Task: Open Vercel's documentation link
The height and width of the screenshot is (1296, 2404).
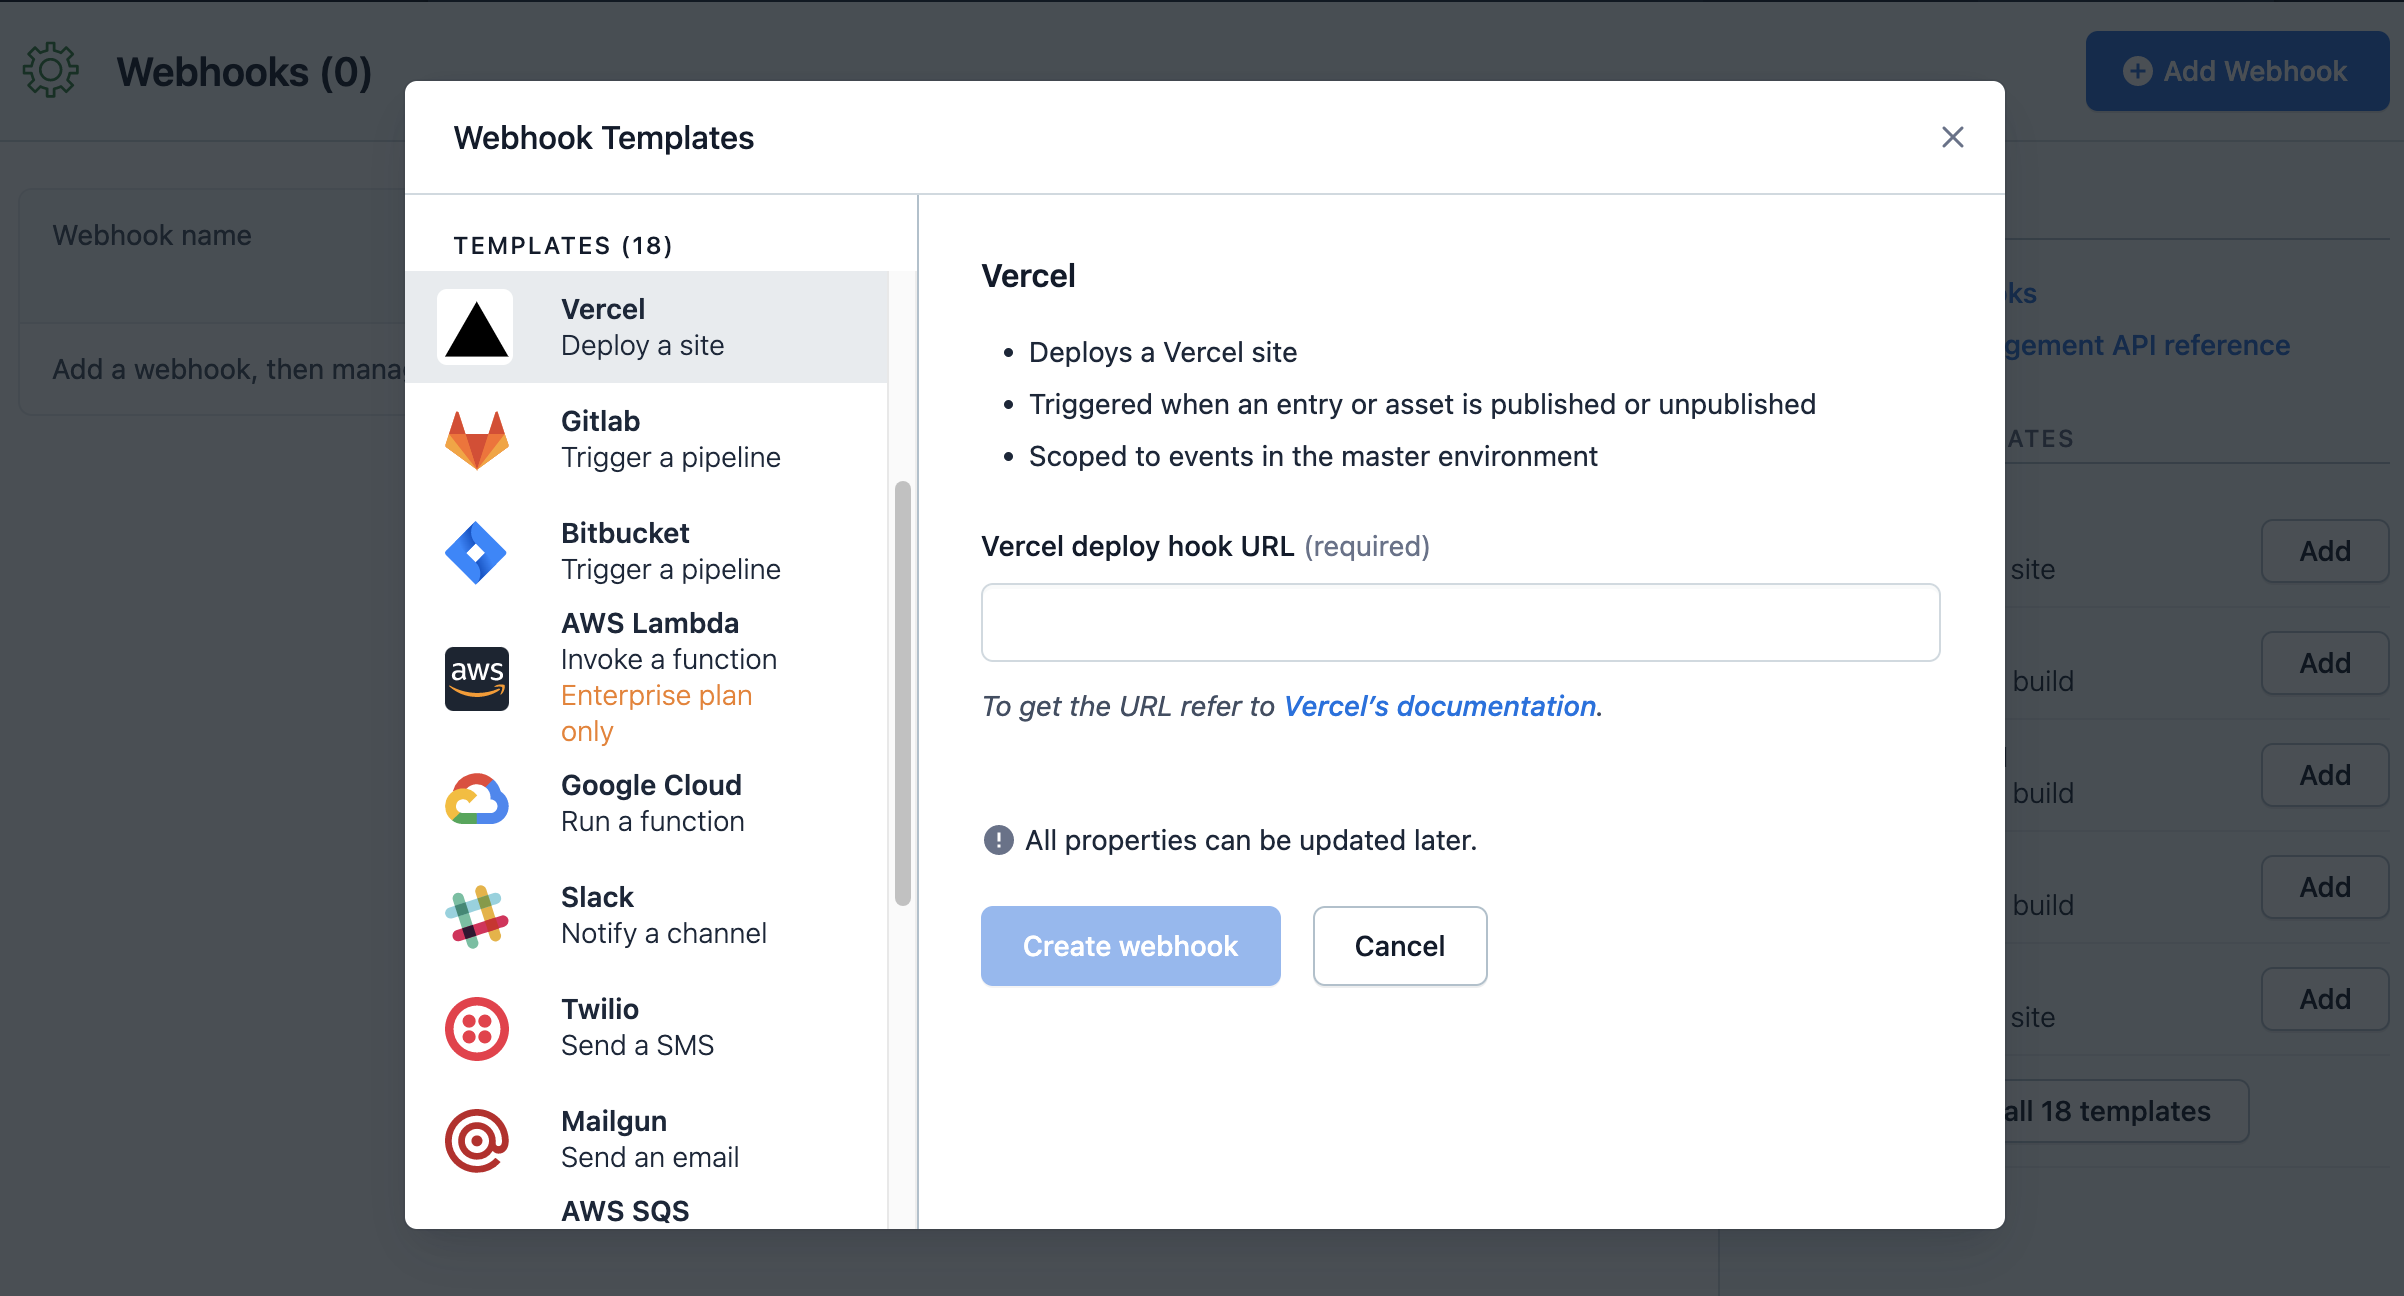Action: tap(1440, 706)
